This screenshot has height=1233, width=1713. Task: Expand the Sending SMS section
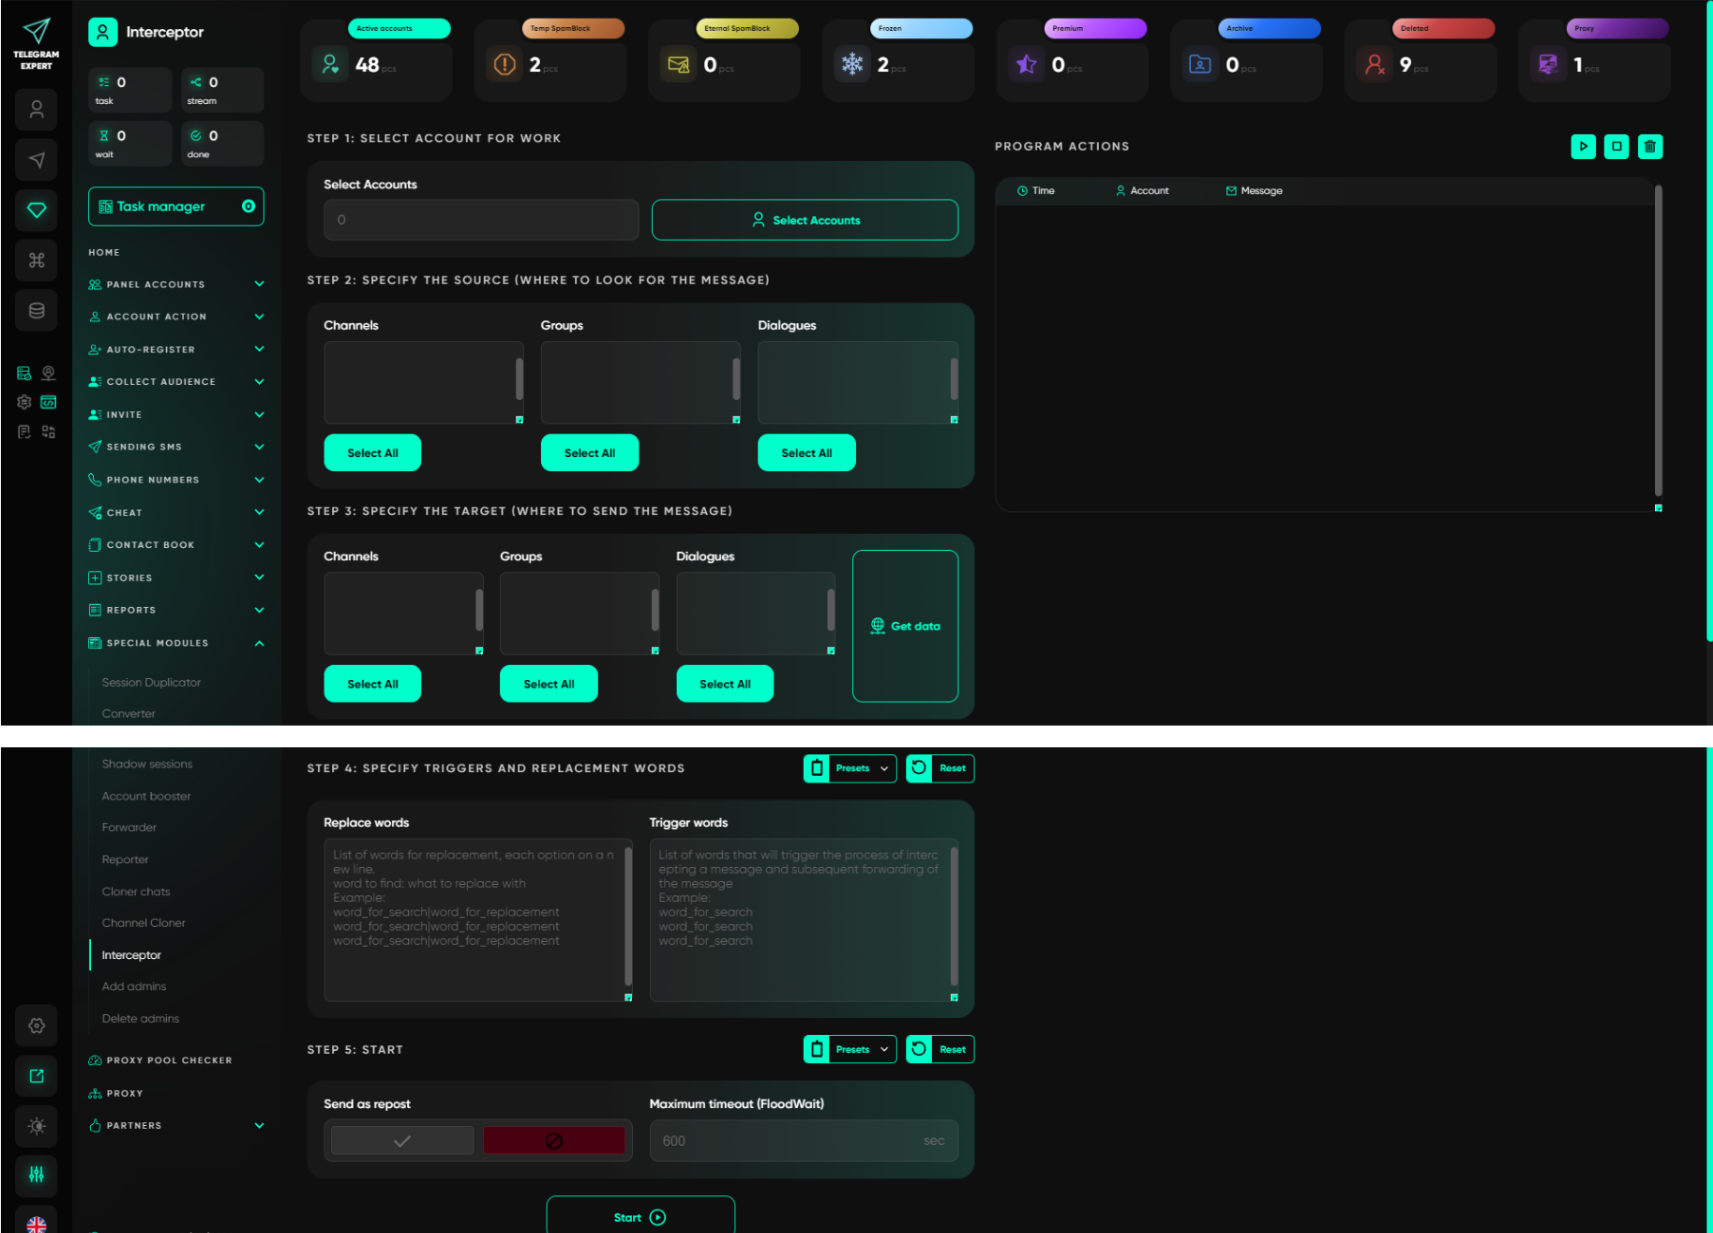coord(176,447)
